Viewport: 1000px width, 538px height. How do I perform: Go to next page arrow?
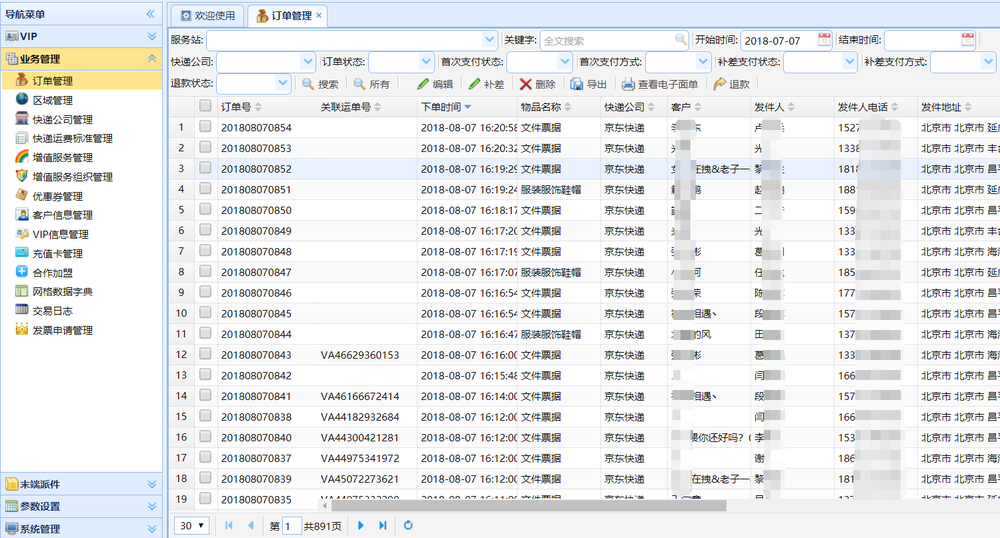[x=360, y=525]
